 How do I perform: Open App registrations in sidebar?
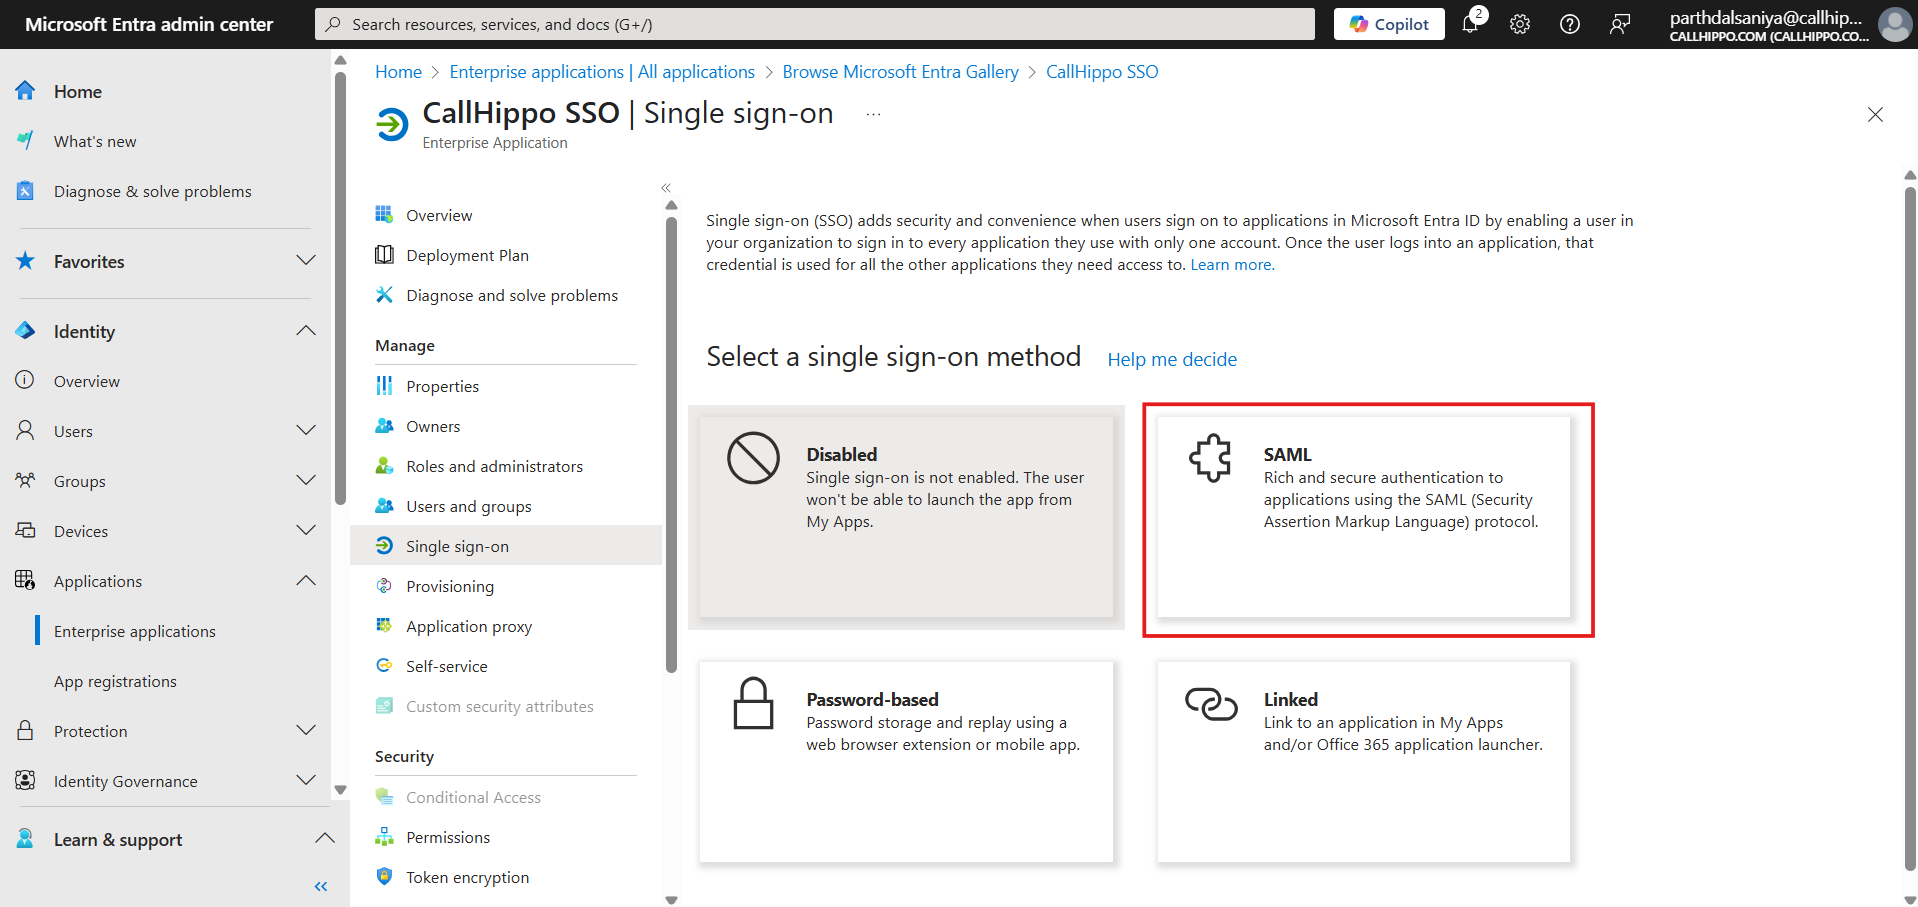pyautogui.click(x=115, y=681)
